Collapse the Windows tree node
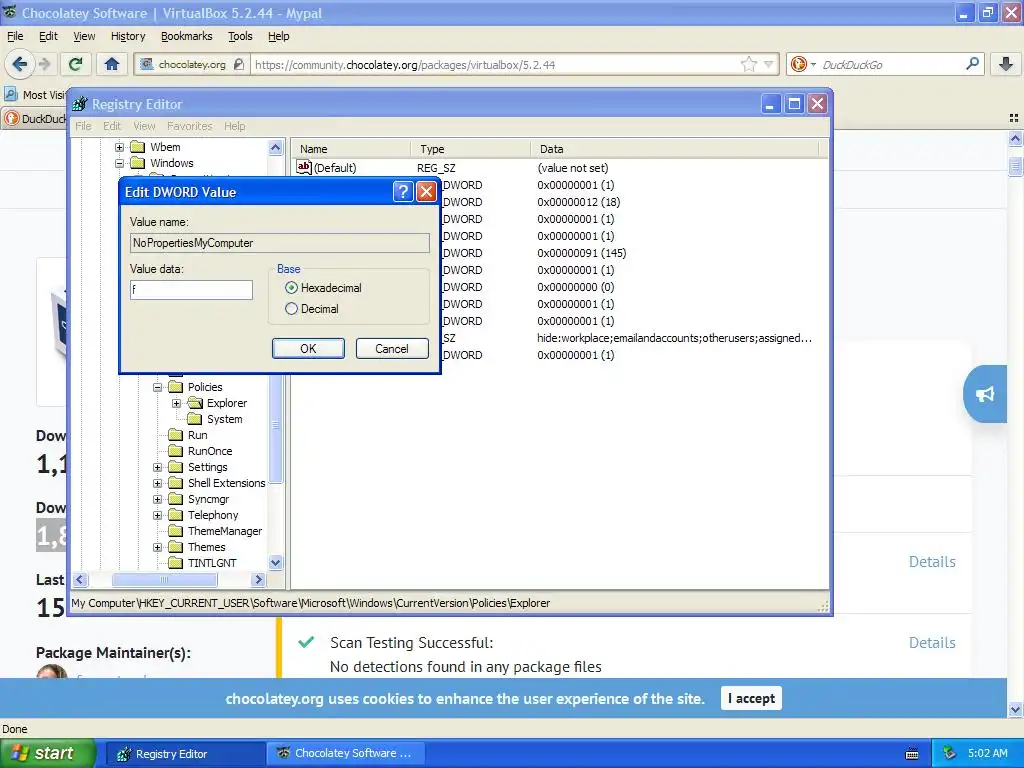Image resolution: width=1024 pixels, height=768 pixels. pyautogui.click(x=120, y=163)
